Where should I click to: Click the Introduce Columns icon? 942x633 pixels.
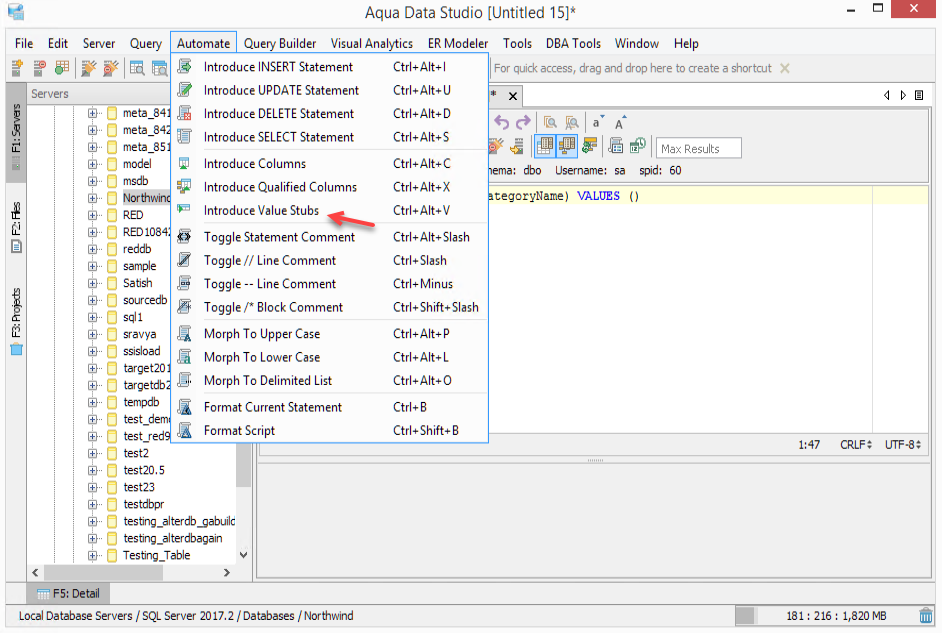[x=185, y=163]
